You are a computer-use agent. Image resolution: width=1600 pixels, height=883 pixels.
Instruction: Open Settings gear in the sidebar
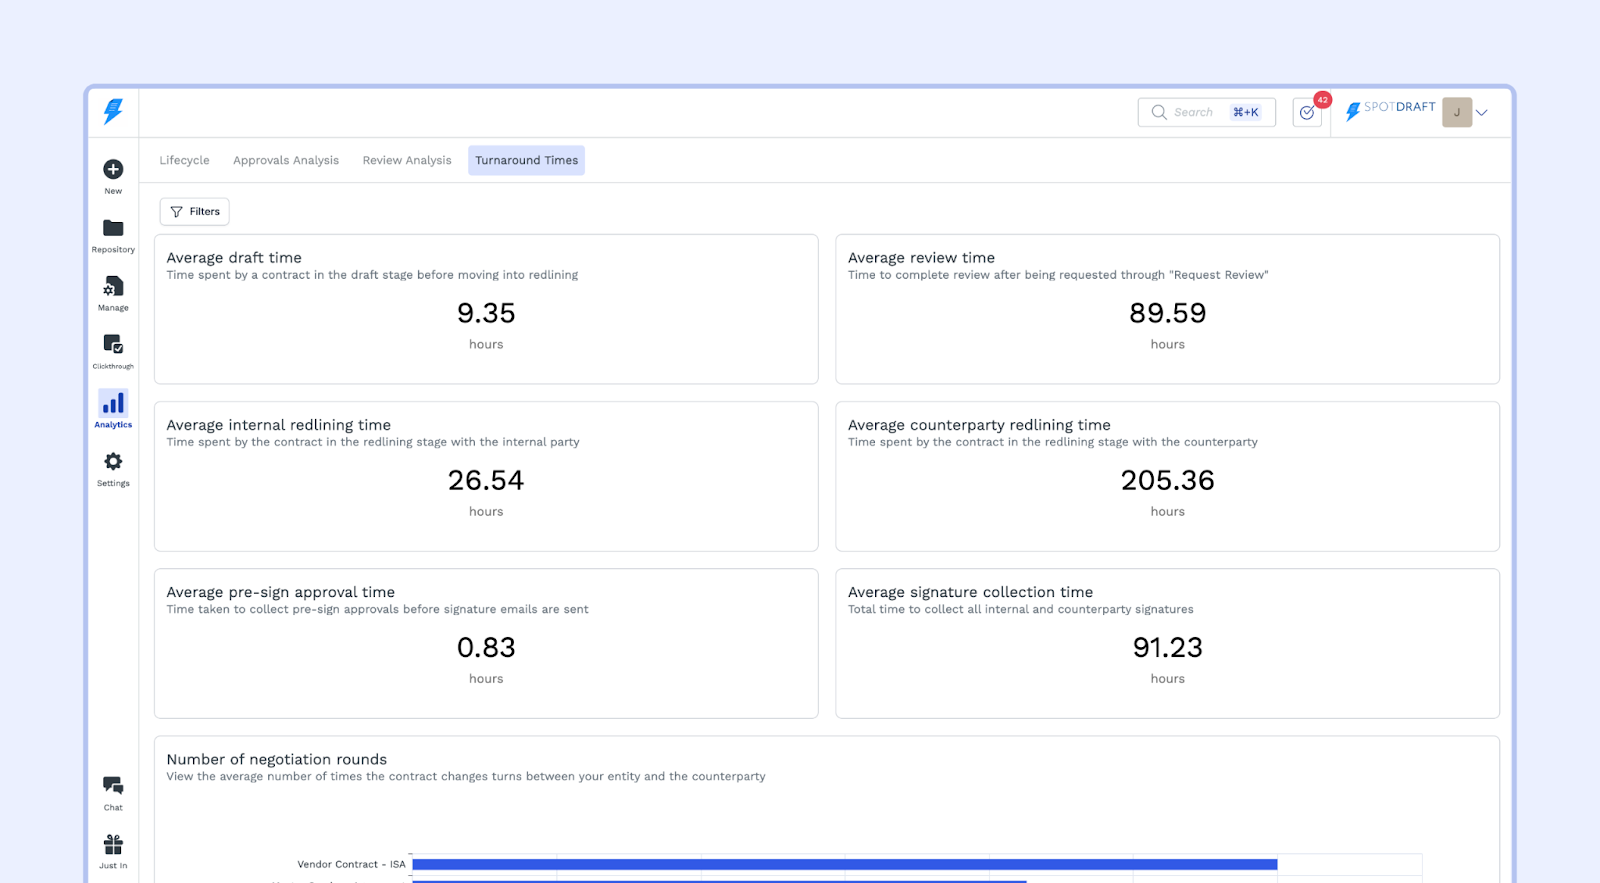coord(113,462)
